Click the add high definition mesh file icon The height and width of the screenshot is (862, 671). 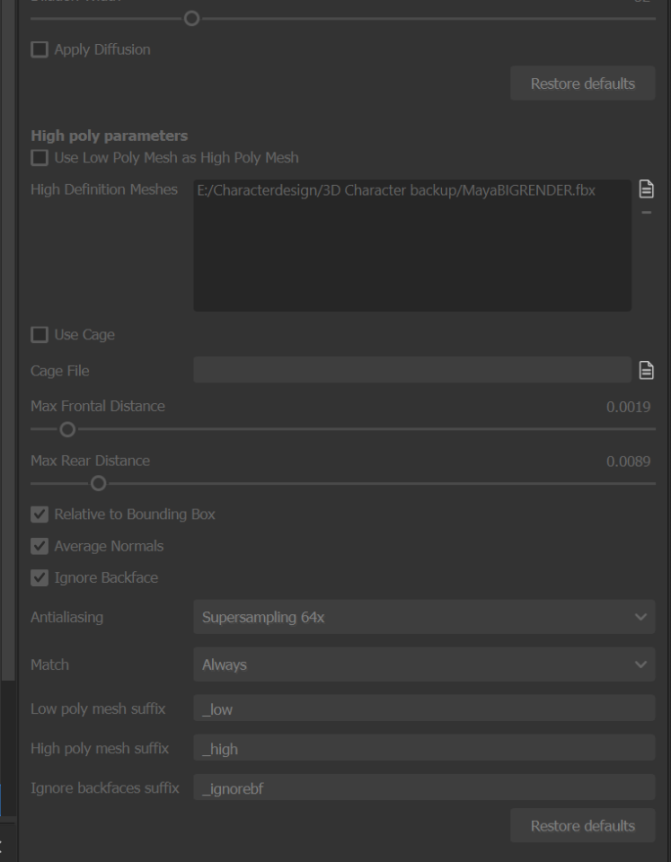click(x=646, y=189)
